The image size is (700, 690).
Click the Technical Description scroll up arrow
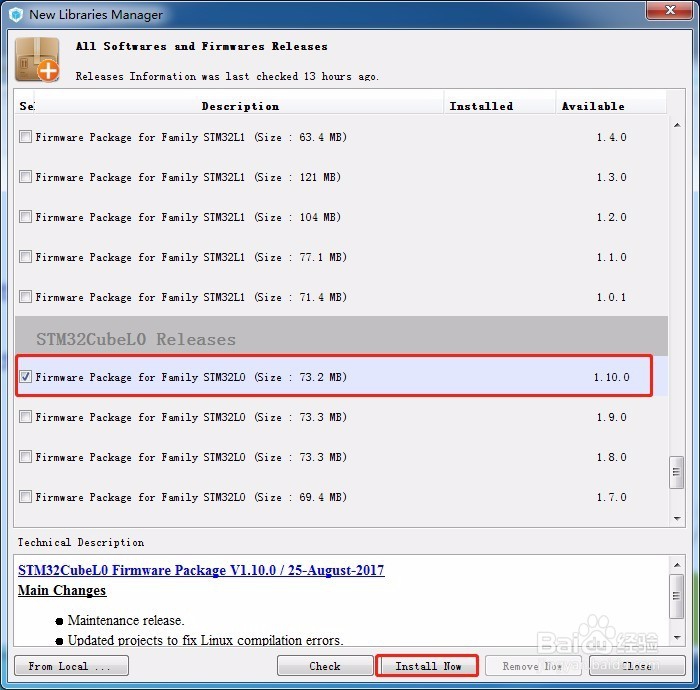click(x=677, y=565)
